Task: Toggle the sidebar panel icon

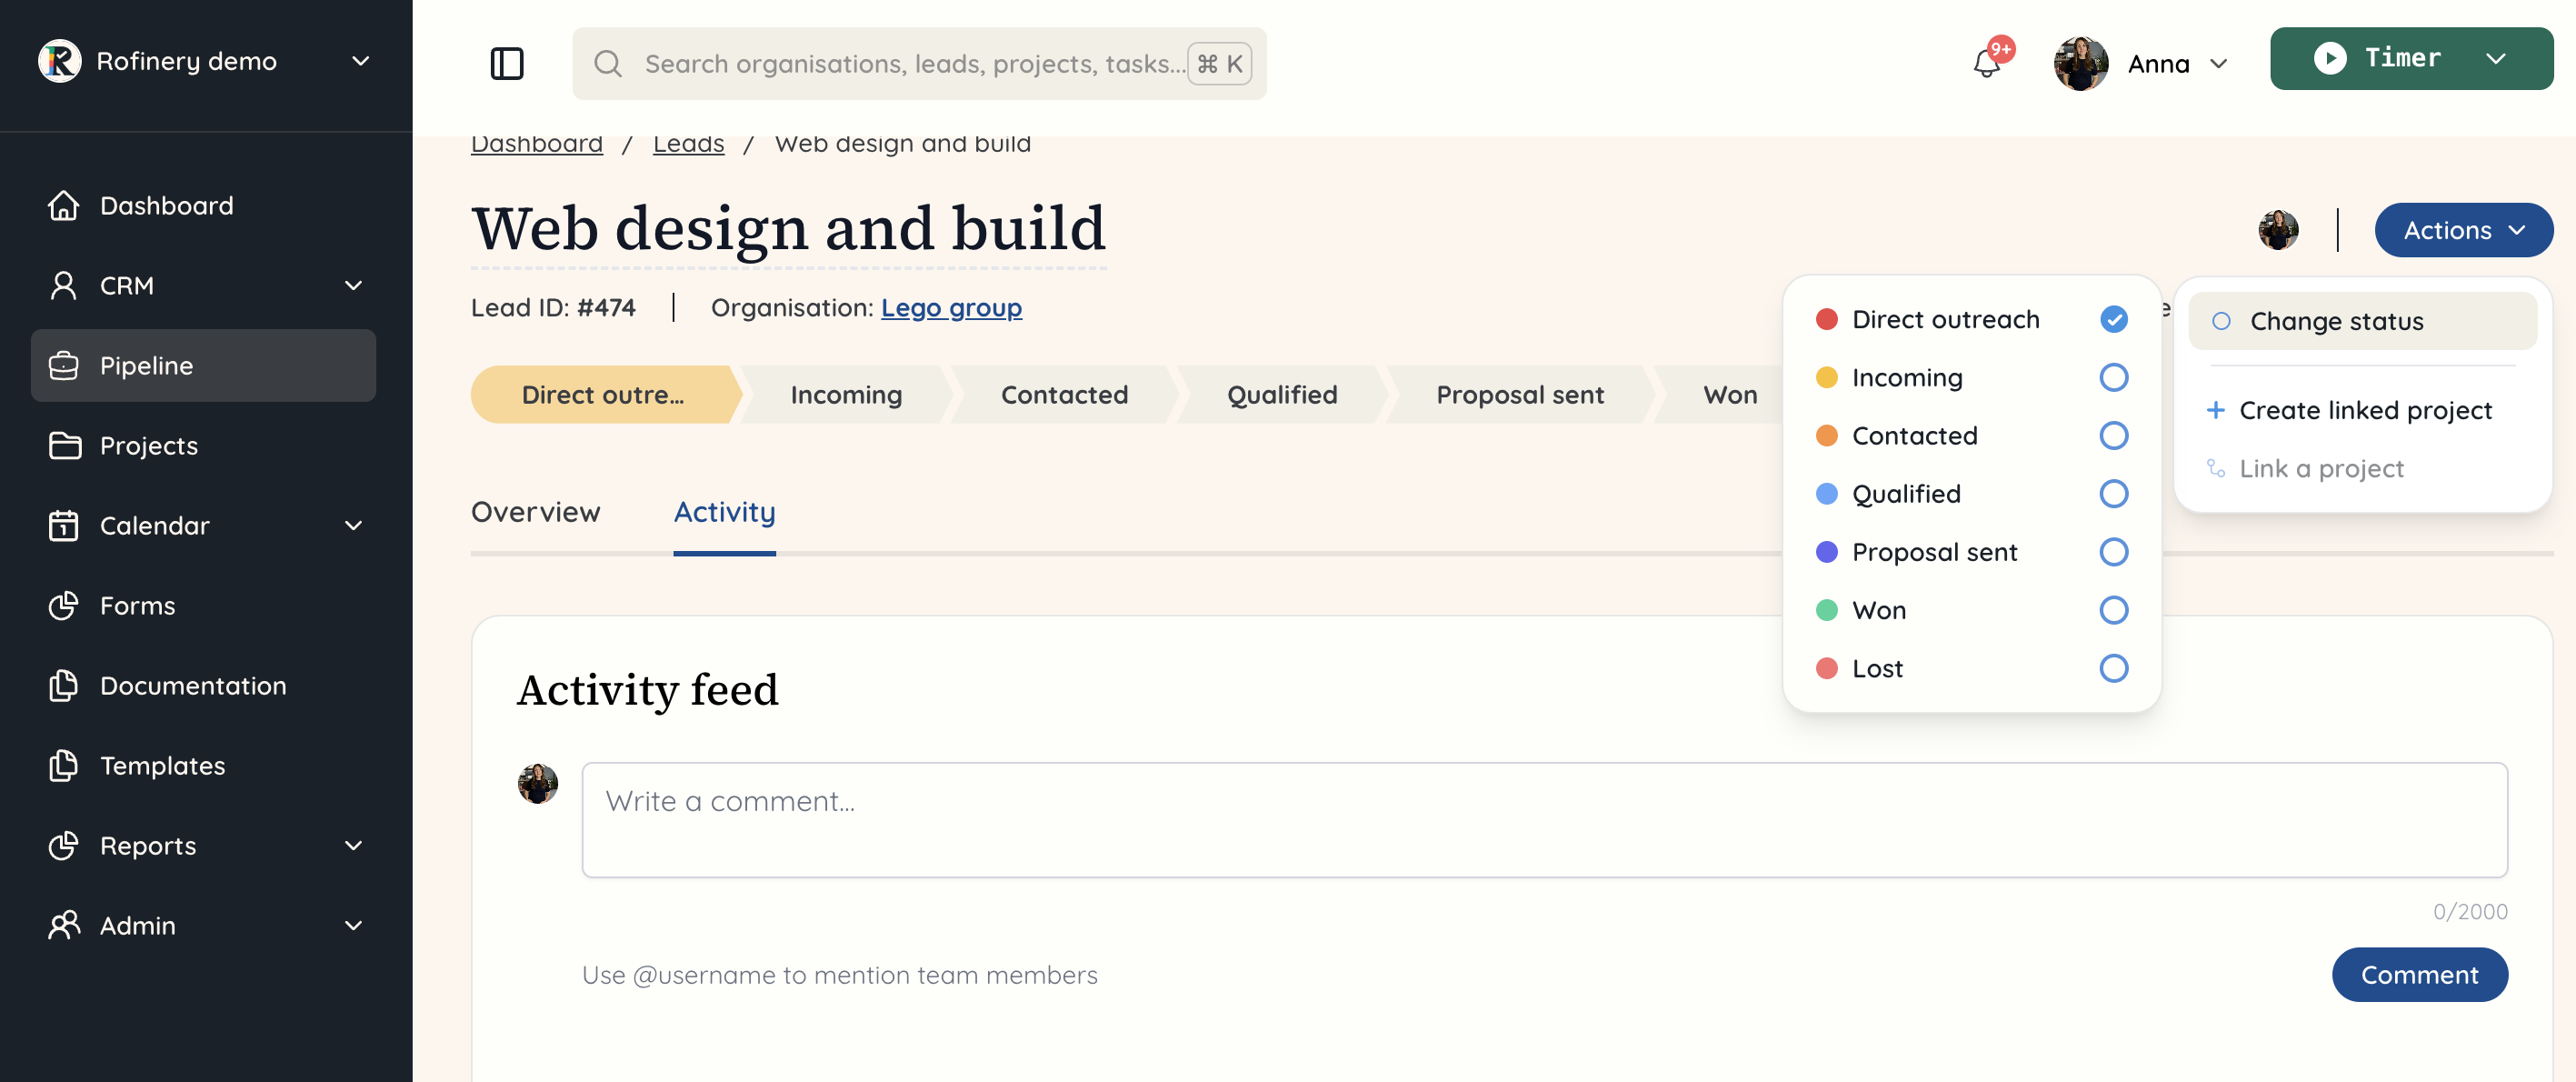Action: (x=507, y=64)
